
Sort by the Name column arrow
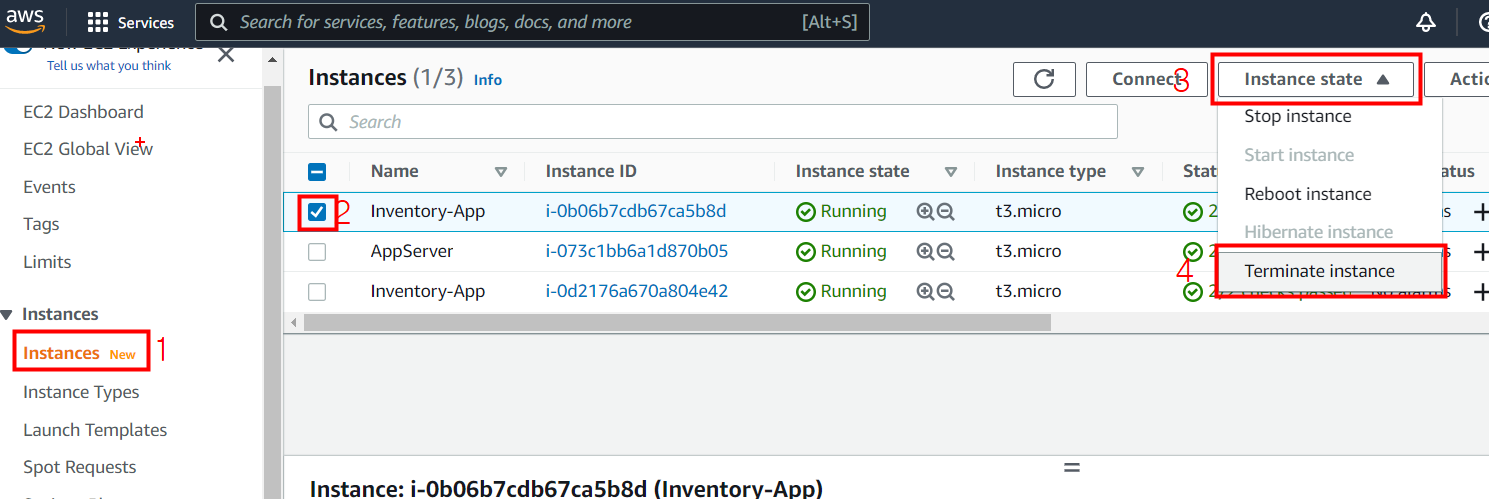(x=501, y=172)
